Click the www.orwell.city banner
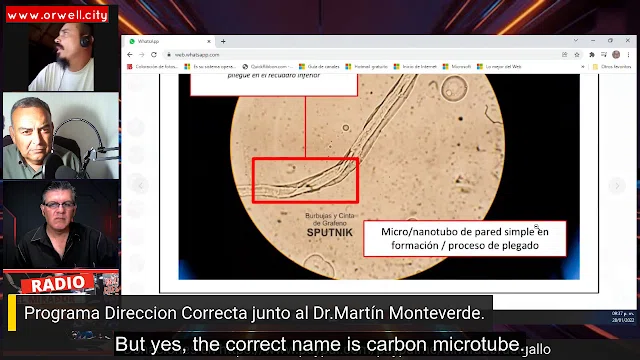The height and width of the screenshot is (360, 640). pos(57,15)
